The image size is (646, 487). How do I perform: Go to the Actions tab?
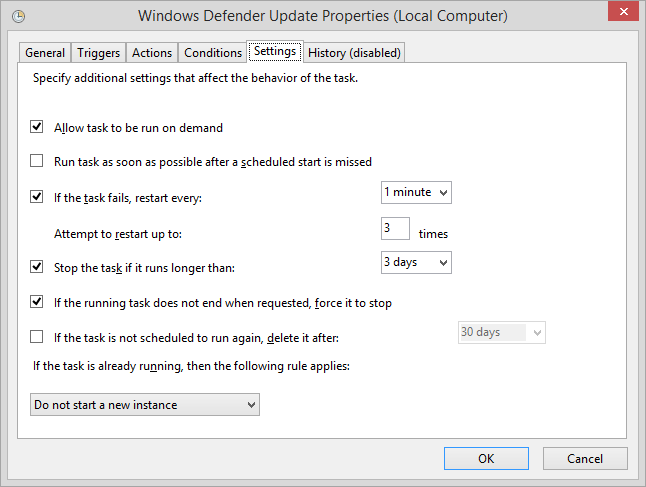click(x=152, y=53)
